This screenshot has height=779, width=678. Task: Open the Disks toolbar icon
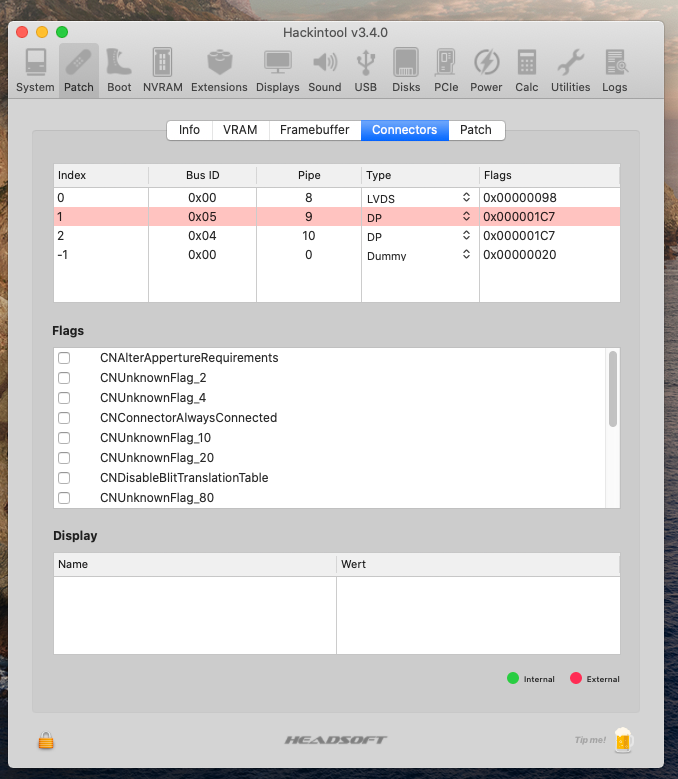point(406,71)
